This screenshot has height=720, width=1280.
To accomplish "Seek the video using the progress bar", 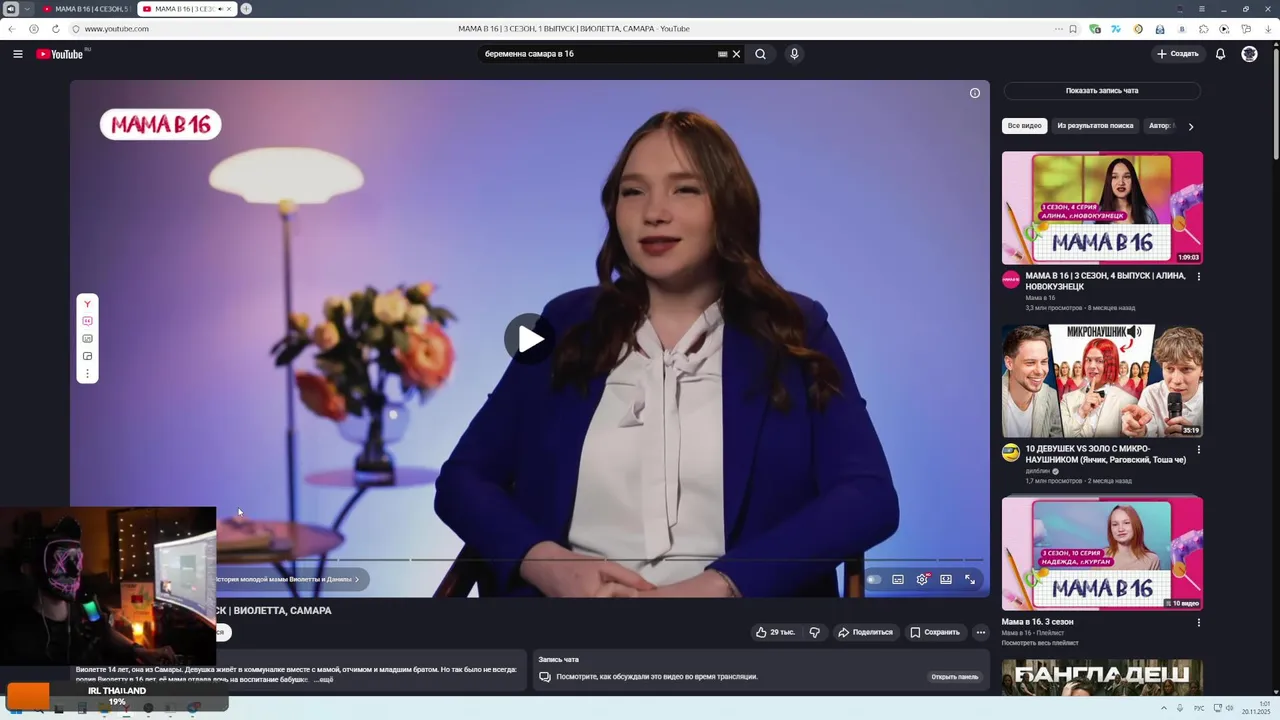I will (599, 560).
